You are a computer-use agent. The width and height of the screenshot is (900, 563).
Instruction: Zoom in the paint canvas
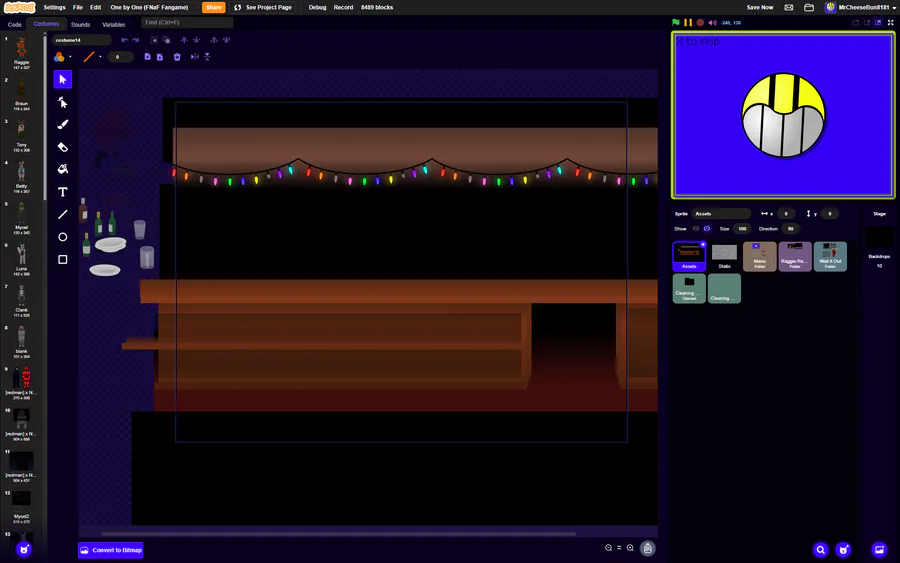630,548
